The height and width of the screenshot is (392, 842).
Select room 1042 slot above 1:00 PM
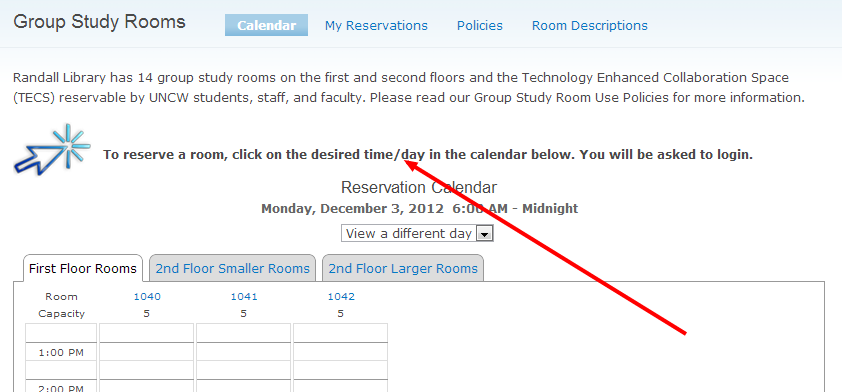[340, 332]
